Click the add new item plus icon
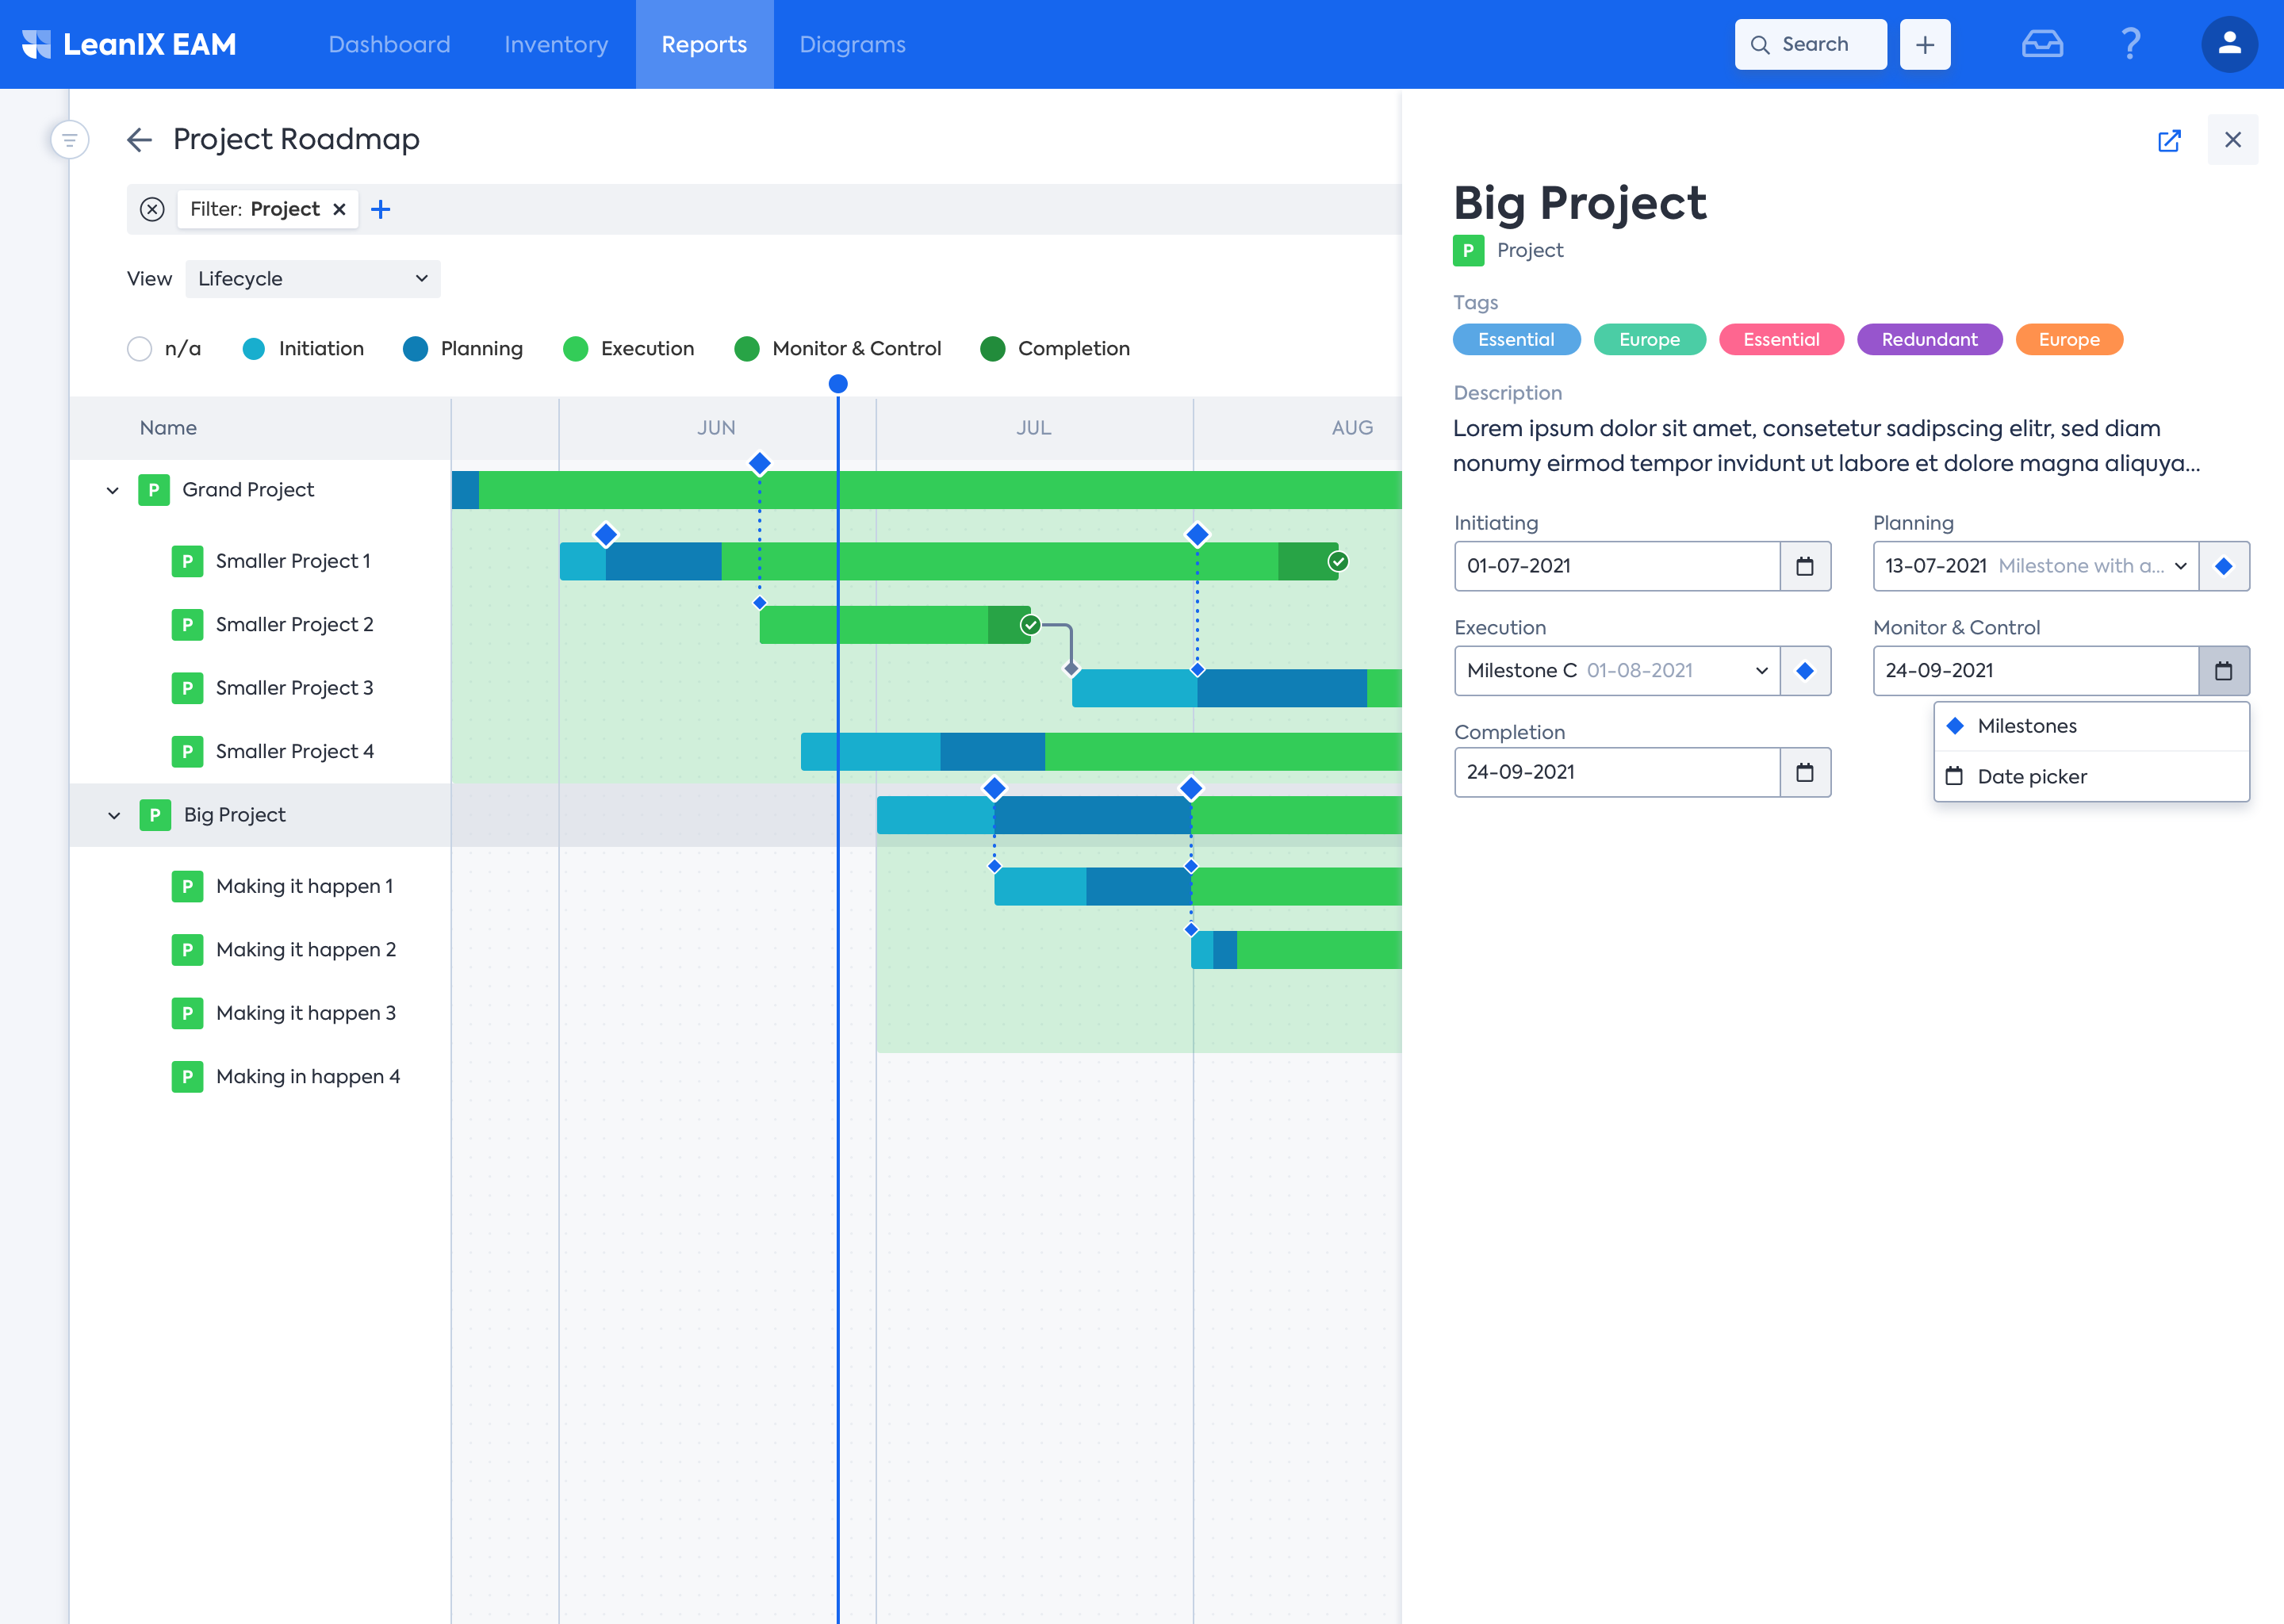This screenshot has height=1624, width=2284. 1926,44
